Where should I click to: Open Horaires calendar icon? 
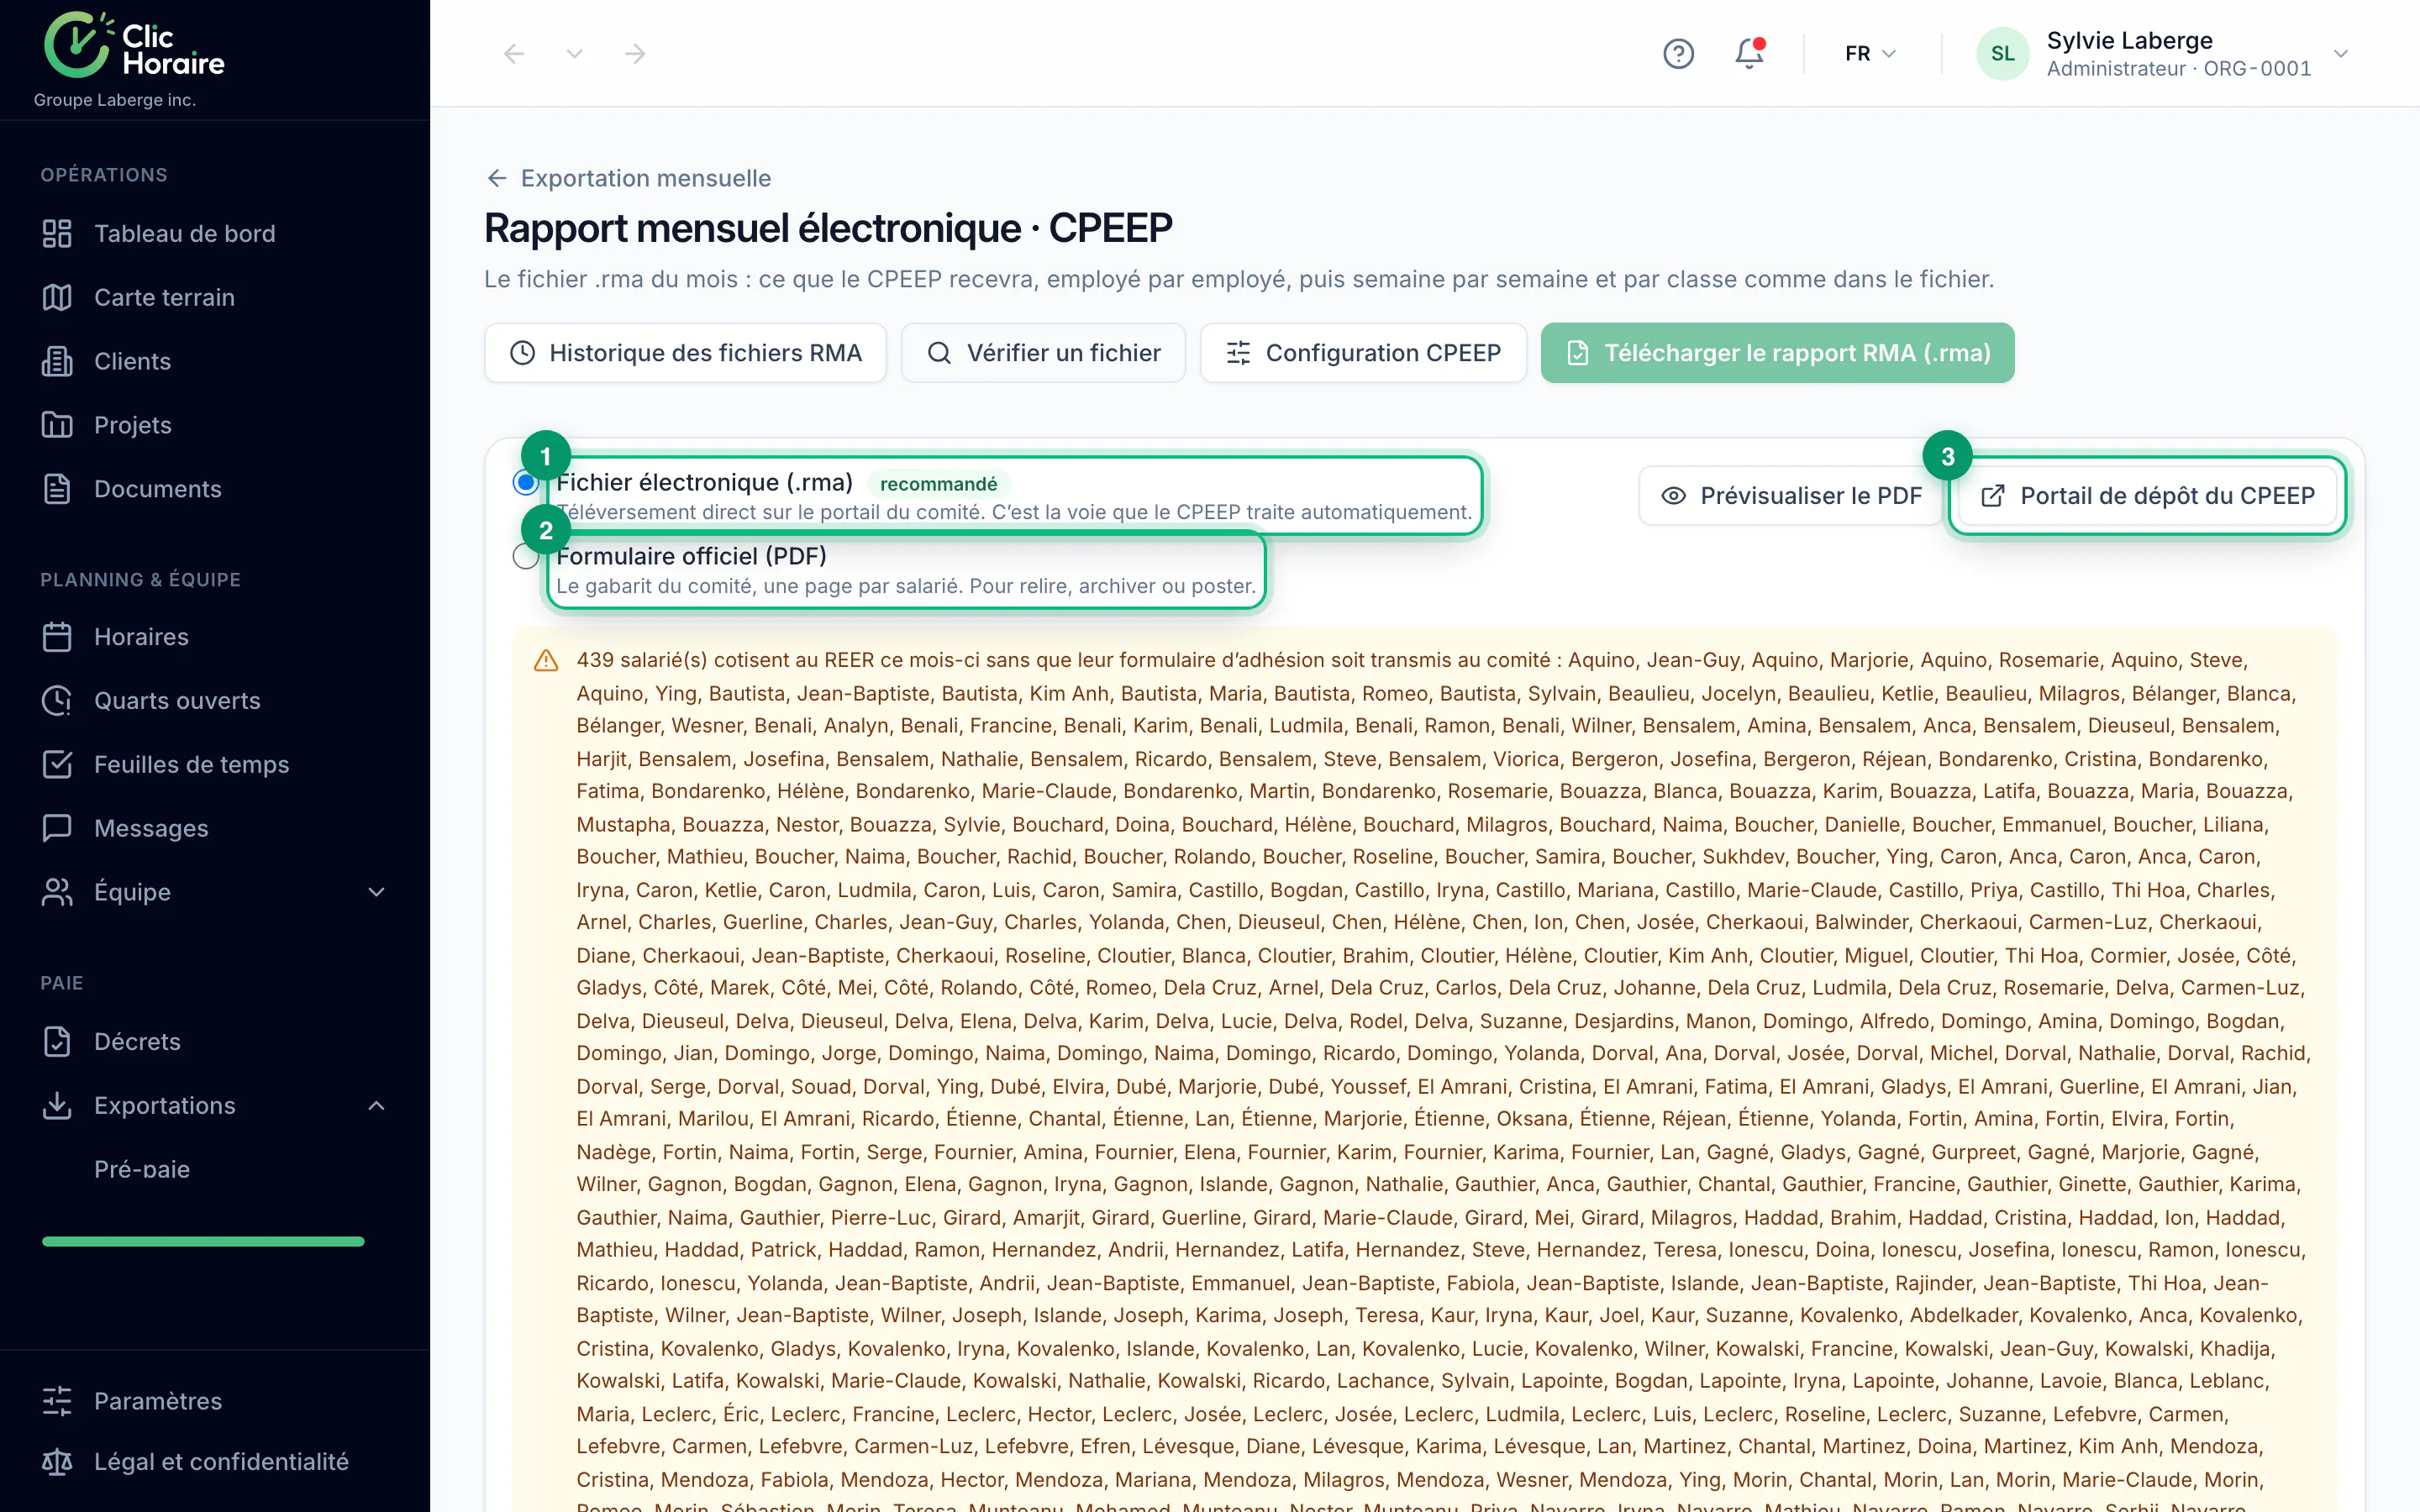57,637
